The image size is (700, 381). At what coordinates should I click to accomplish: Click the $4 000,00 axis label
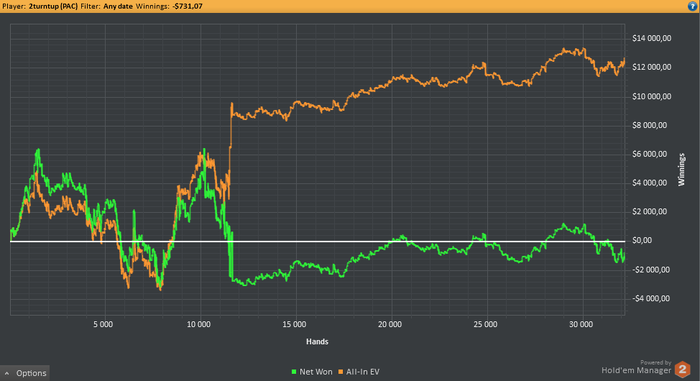click(x=650, y=183)
